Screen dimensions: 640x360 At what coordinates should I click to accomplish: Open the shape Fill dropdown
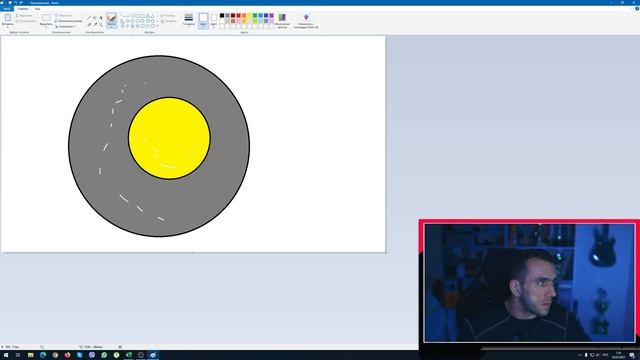pos(168,21)
